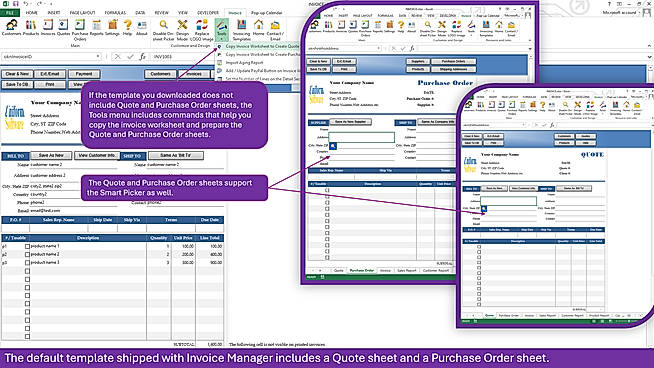The image size is (654, 368).
Task: Switch to the FORMULAS ribbon tab
Action: coord(115,13)
